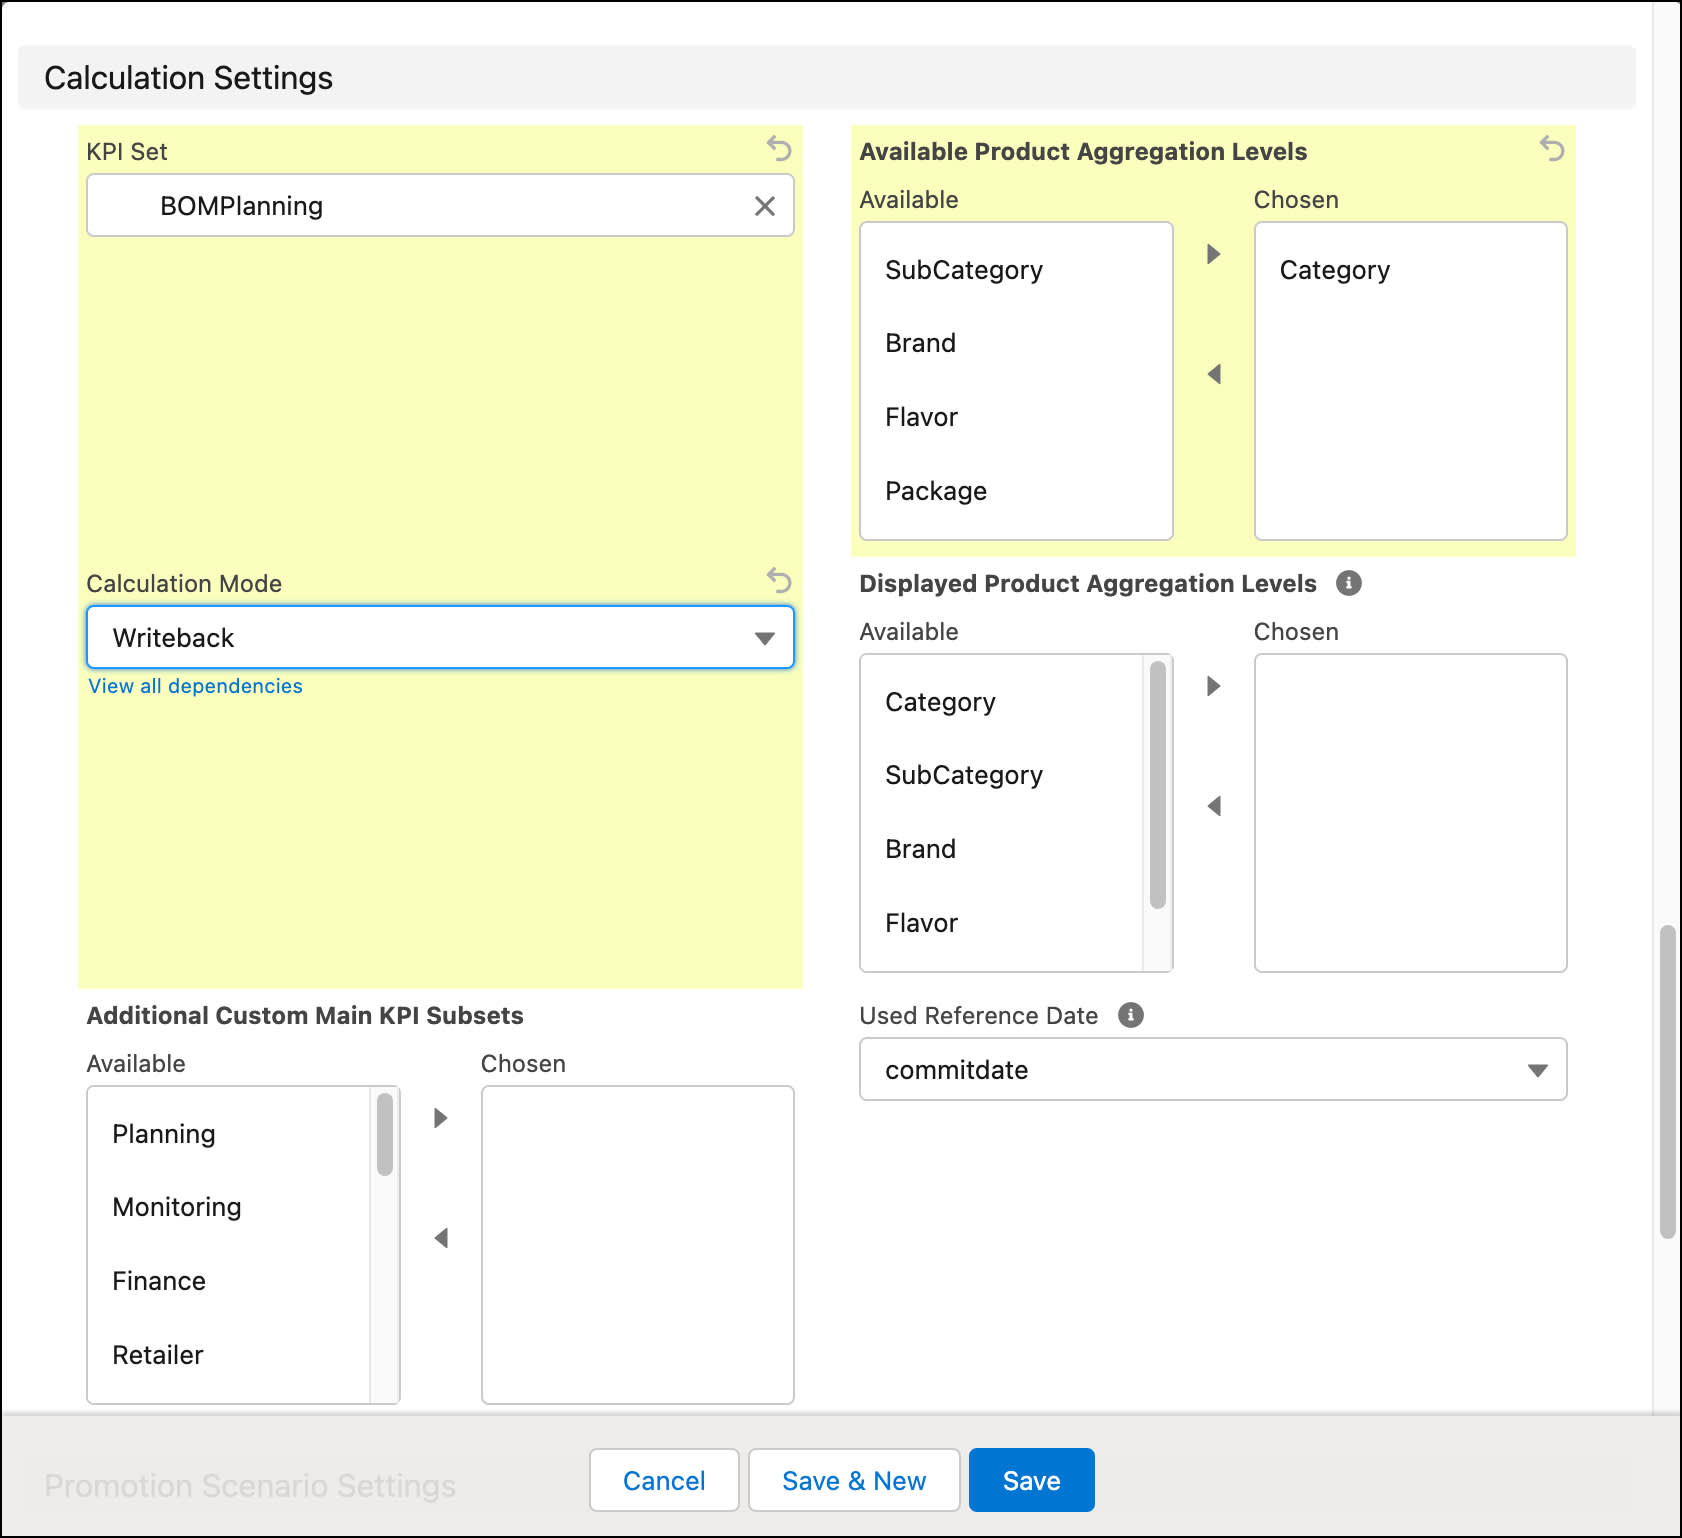Move selection to Chosen in Displayed Product Aggregation Levels

click(x=1214, y=686)
